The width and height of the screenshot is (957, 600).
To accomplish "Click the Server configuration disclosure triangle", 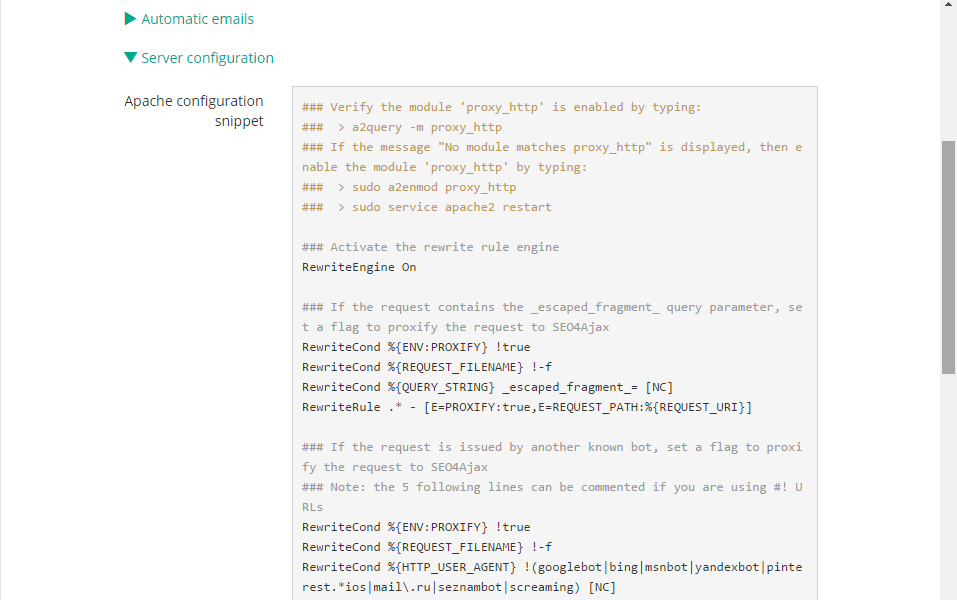I will [130, 57].
